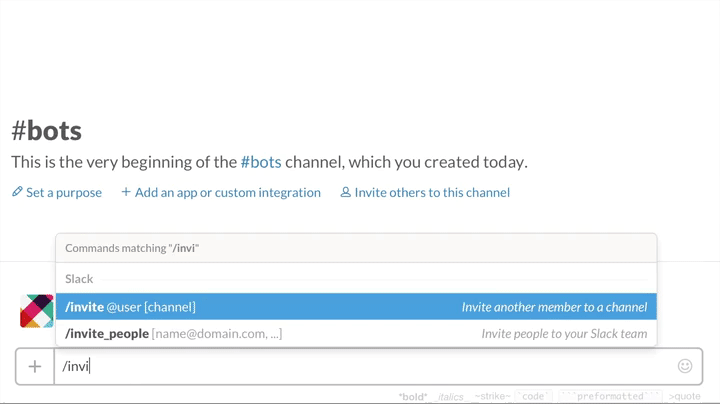The height and width of the screenshot is (404, 720).
Task: Click Invite another member to a channel description
Action: (x=554, y=307)
